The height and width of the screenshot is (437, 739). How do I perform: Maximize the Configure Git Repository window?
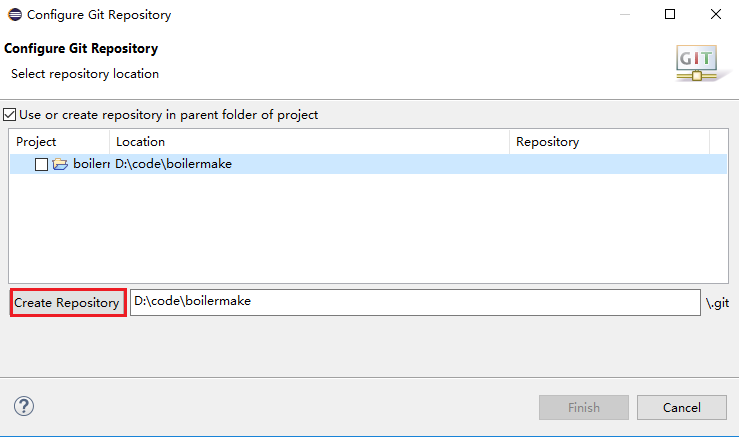pos(669,15)
